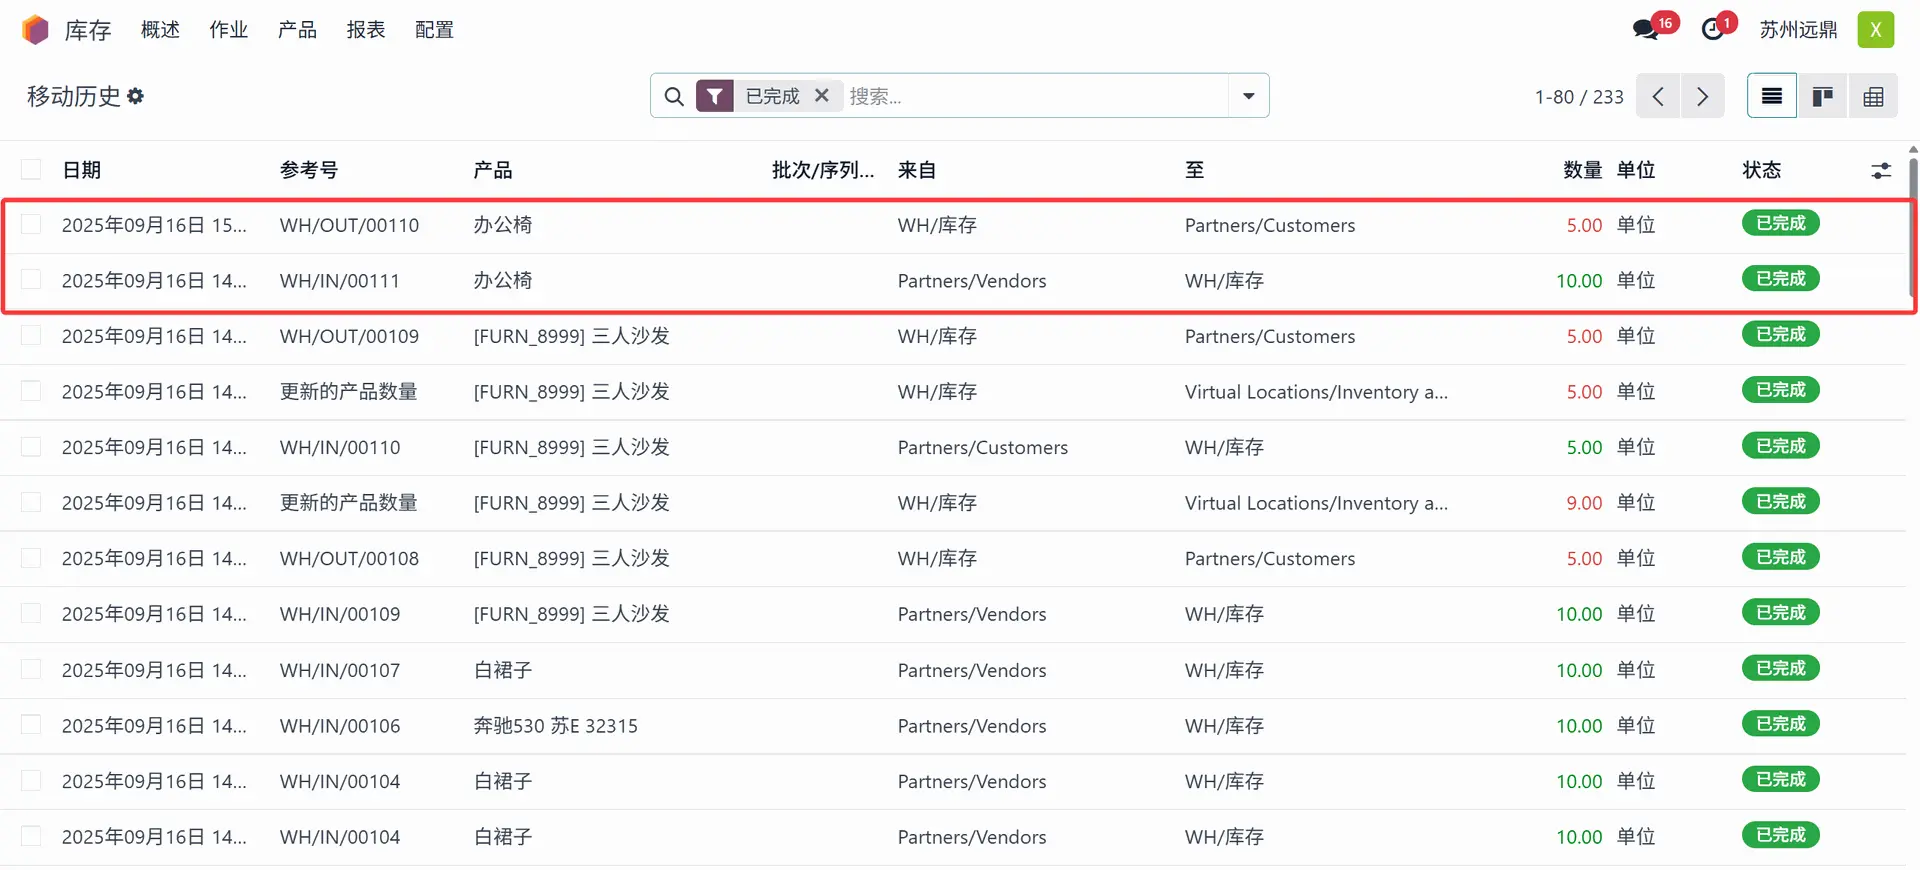Open the messages chat icon
1920x870 pixels.
point(1645,30)
